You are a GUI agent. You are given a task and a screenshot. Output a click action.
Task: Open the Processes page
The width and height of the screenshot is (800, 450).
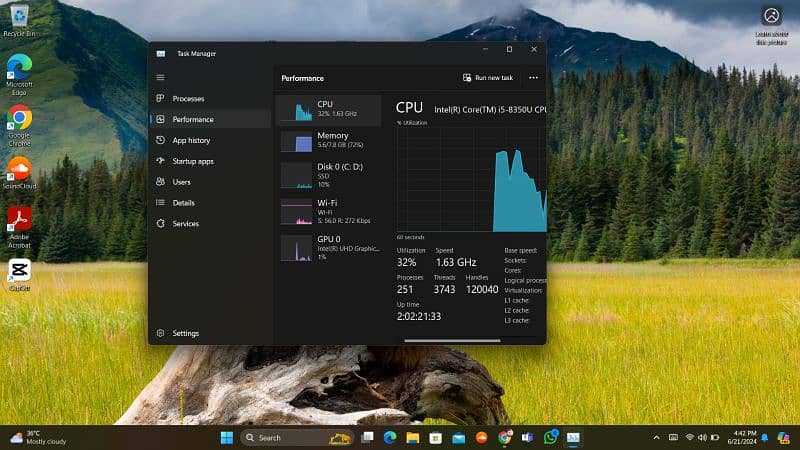click(187, 99)
